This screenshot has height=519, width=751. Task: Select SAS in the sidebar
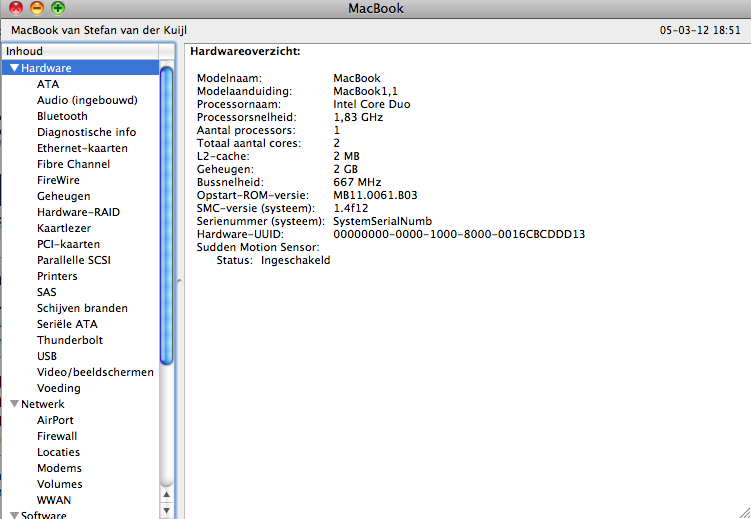46,292
